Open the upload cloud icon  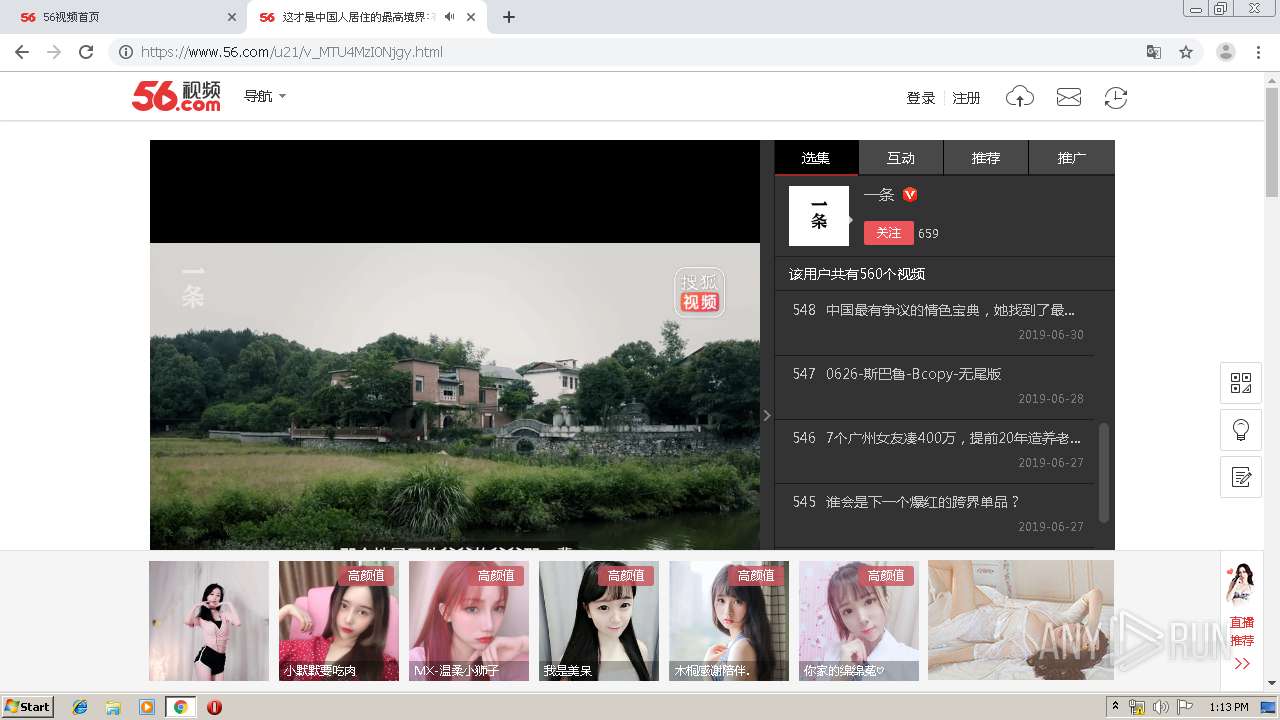pos(1019,97)
